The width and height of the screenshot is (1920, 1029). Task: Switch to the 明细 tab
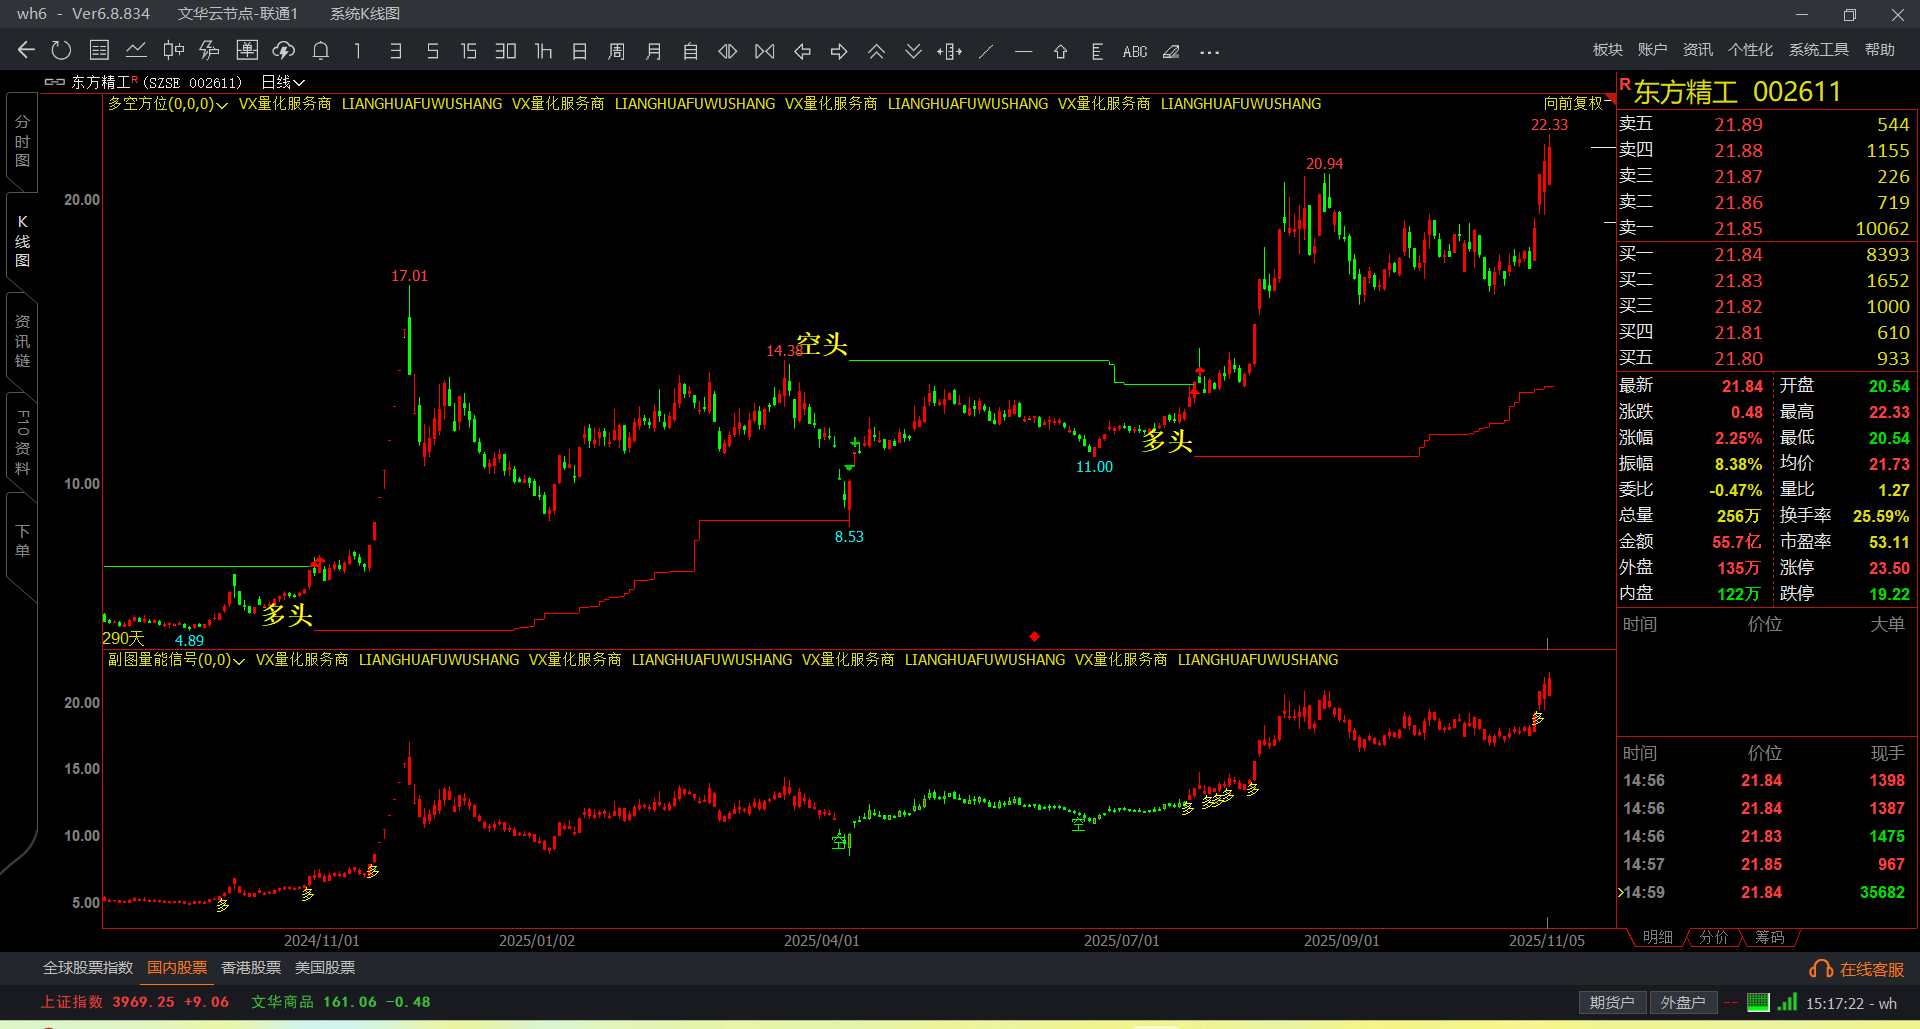pos(1657,937)
